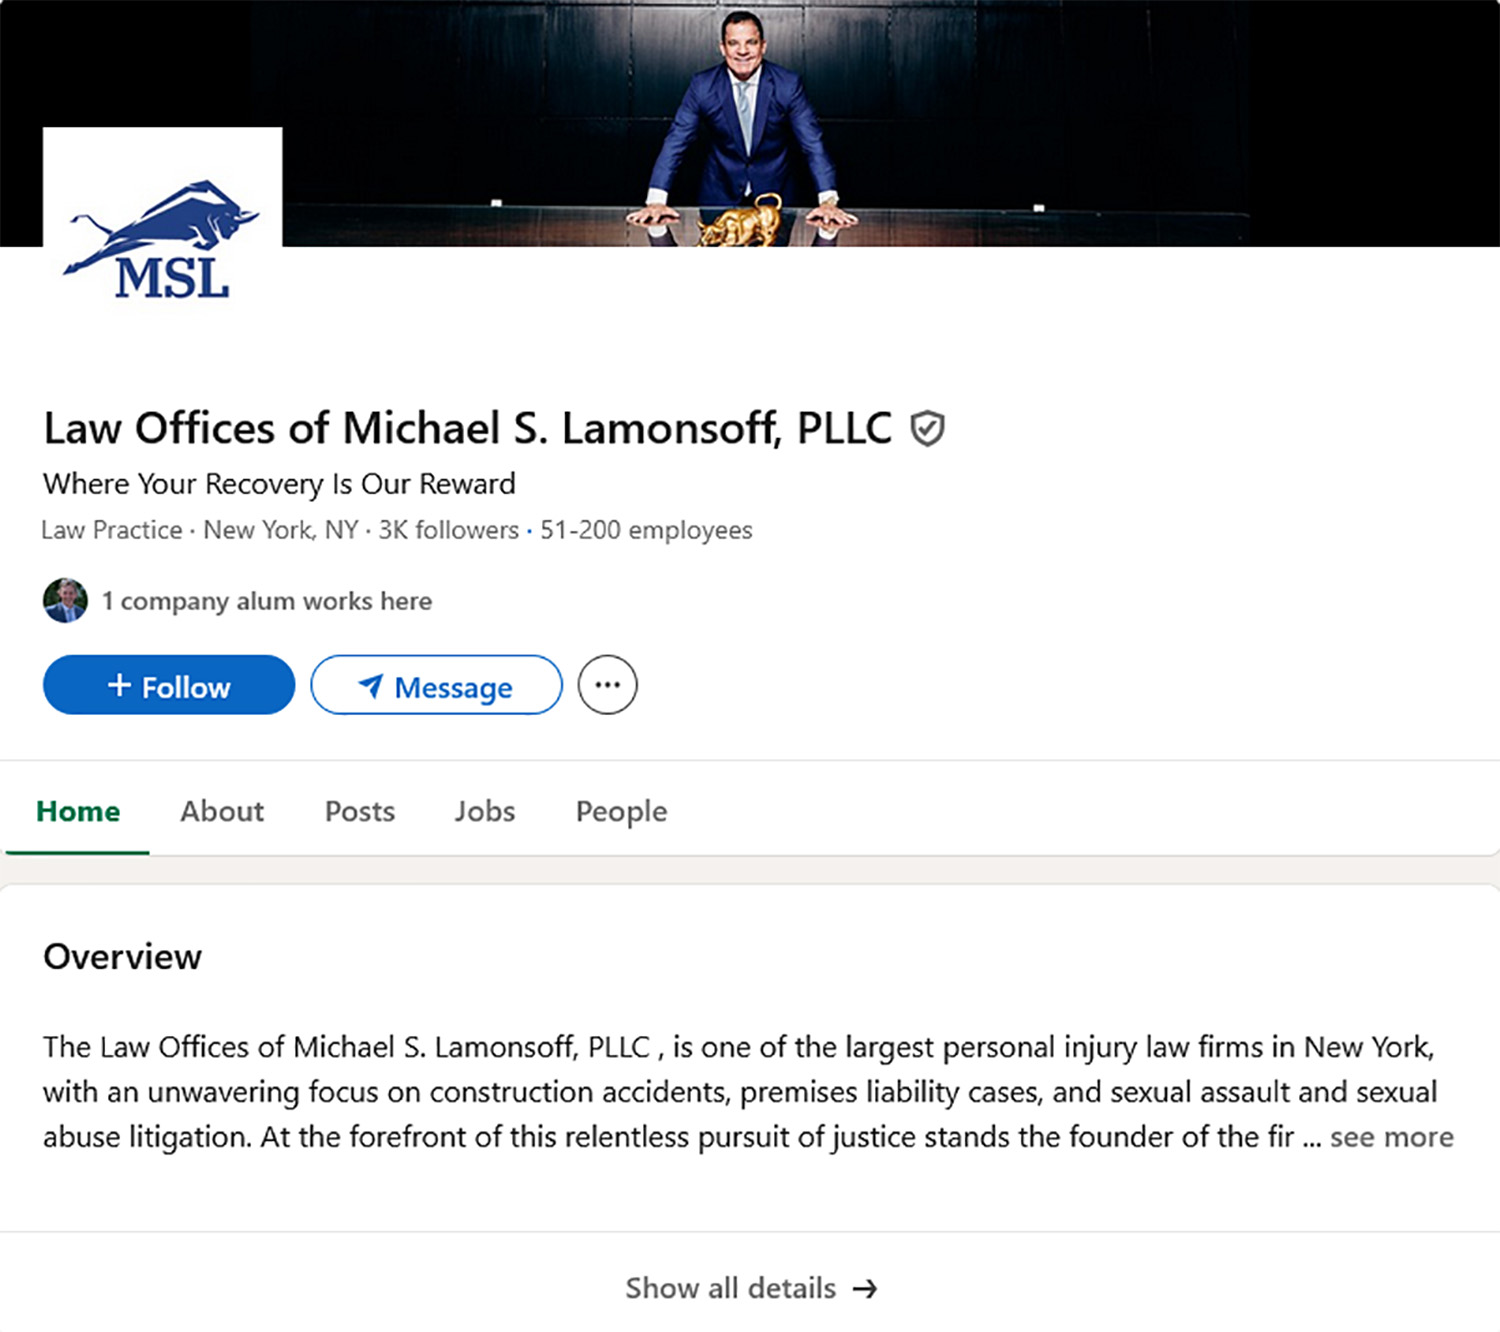The image size is (1500, 1332).
Task: Open the Jobs tab
Action: (x=484, y=811)
